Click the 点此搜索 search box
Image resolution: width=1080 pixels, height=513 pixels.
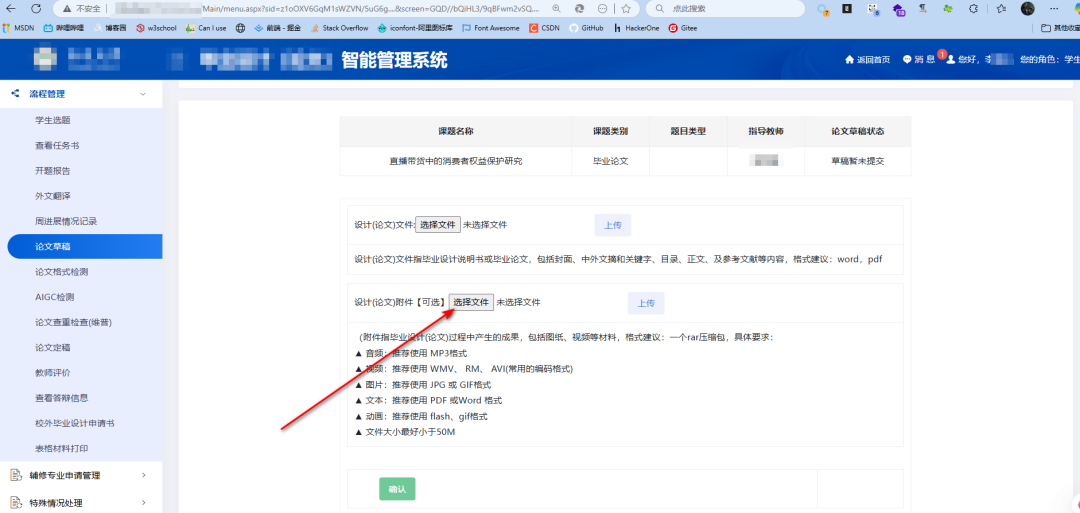[725, 9]
